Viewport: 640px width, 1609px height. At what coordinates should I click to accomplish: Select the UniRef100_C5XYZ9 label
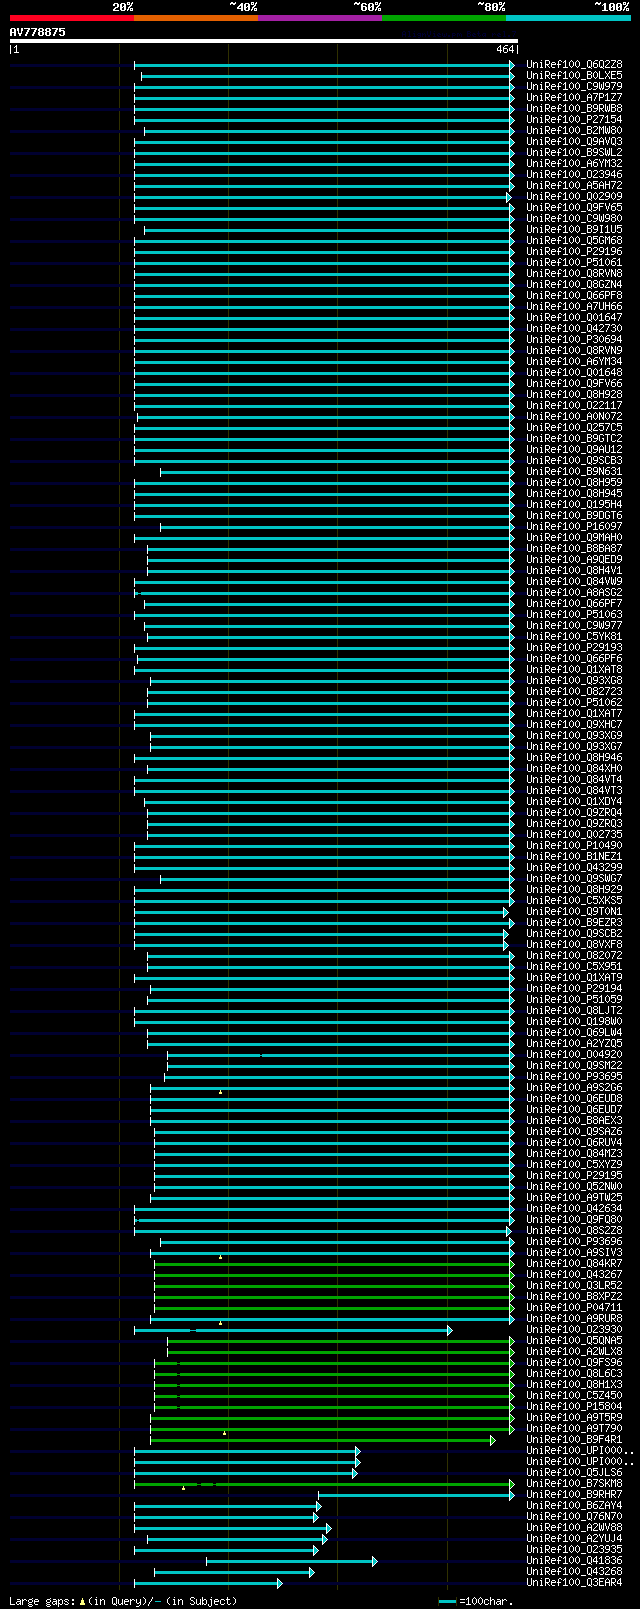[574, 1164]
